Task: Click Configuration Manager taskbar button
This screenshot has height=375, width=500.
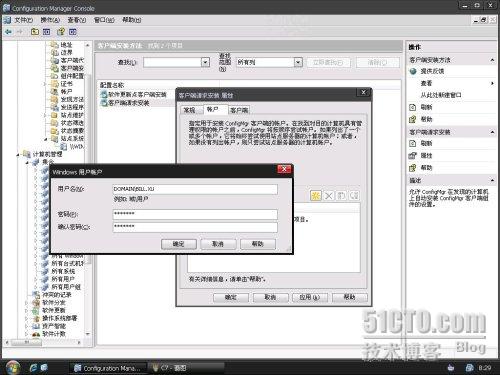Action: [108, 368]
